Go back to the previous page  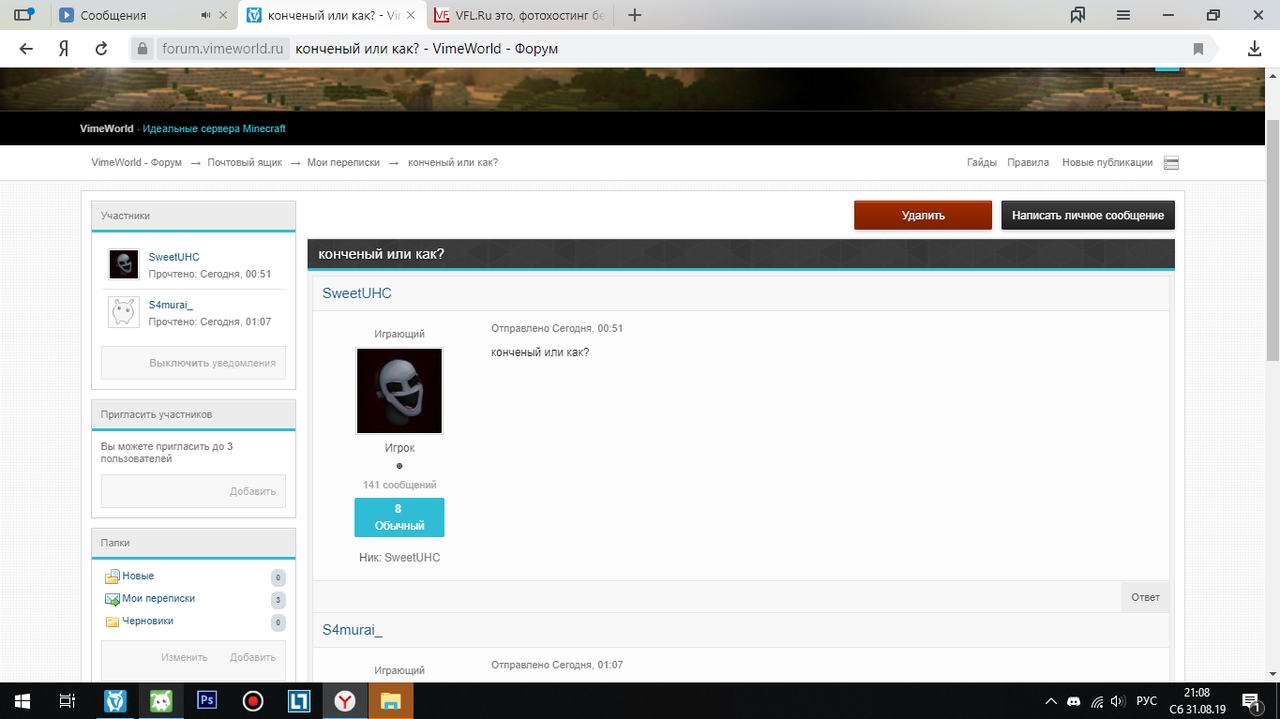(x=26, y=48)
